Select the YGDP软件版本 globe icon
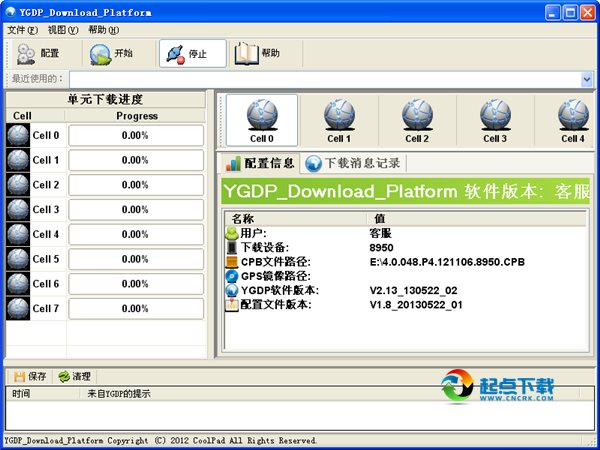 click(232, 290)
